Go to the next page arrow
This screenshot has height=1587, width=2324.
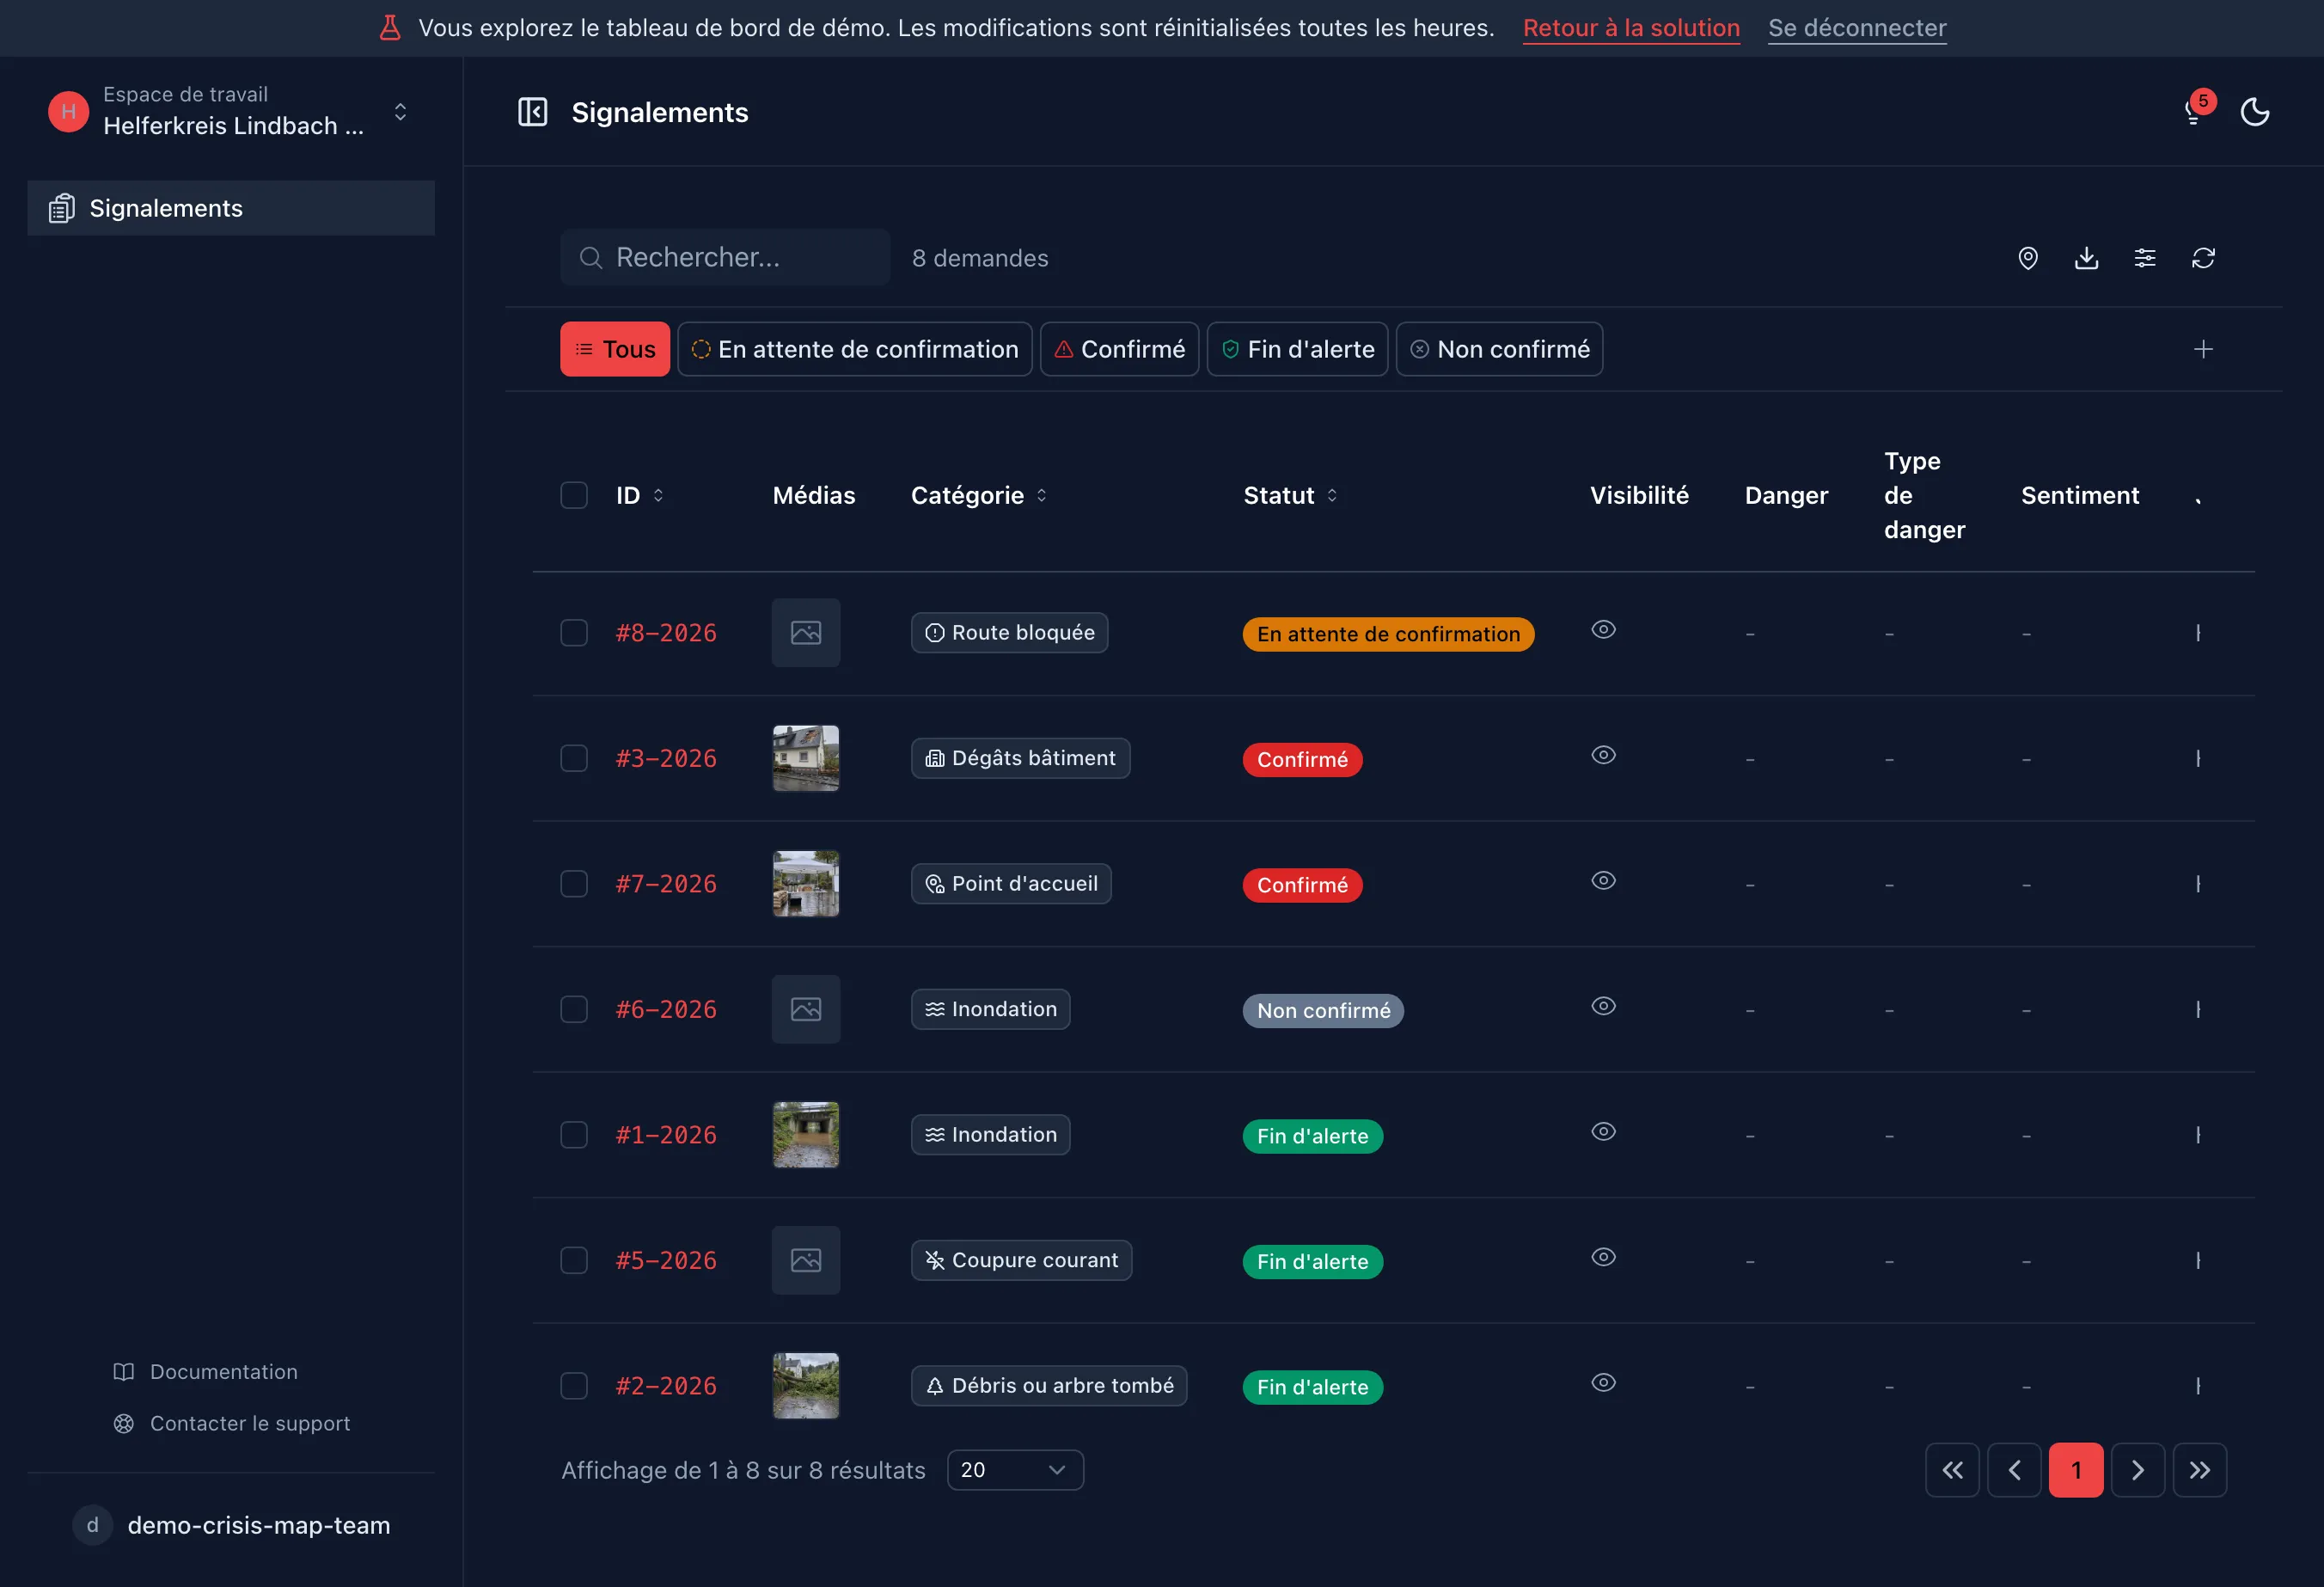click(x=2136, y=1469)
